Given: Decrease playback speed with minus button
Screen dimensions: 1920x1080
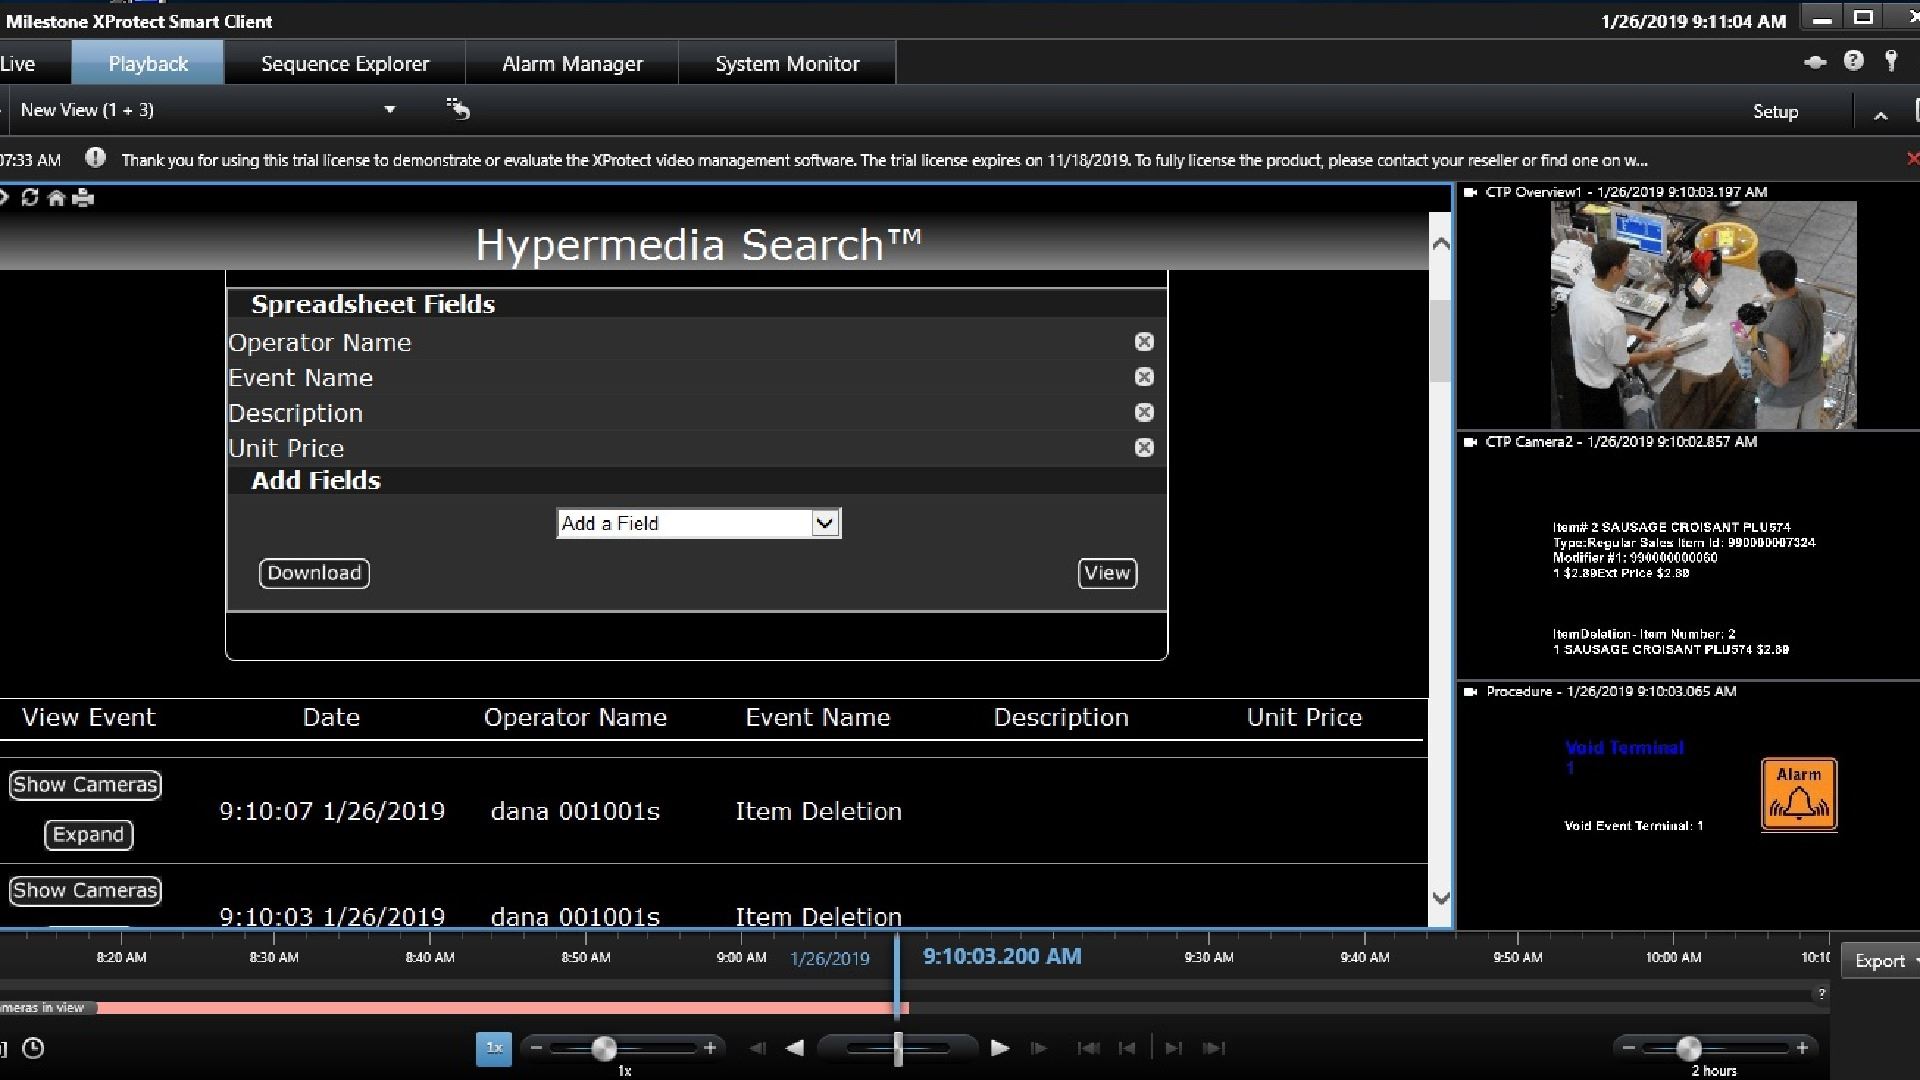Looking at the screenshot, I should [x=536, y=1048].
